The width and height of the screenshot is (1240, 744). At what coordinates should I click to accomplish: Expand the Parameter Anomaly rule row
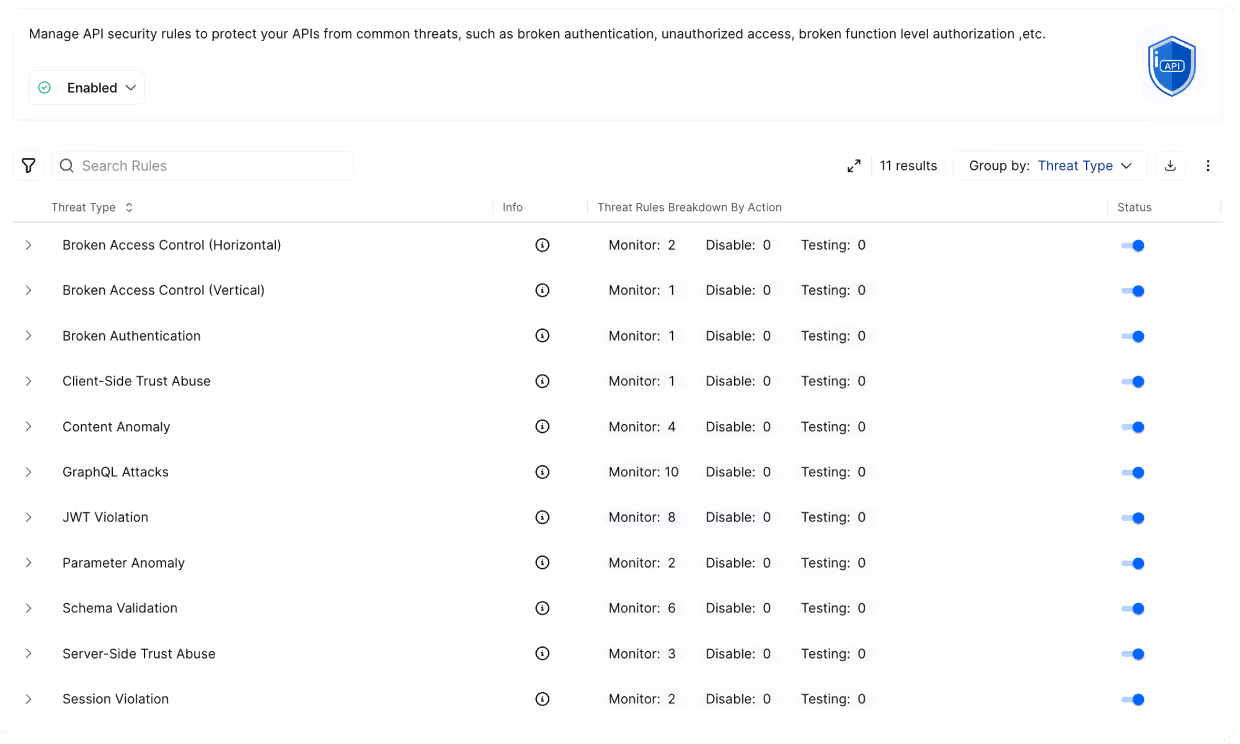click(x=29, y=563)
